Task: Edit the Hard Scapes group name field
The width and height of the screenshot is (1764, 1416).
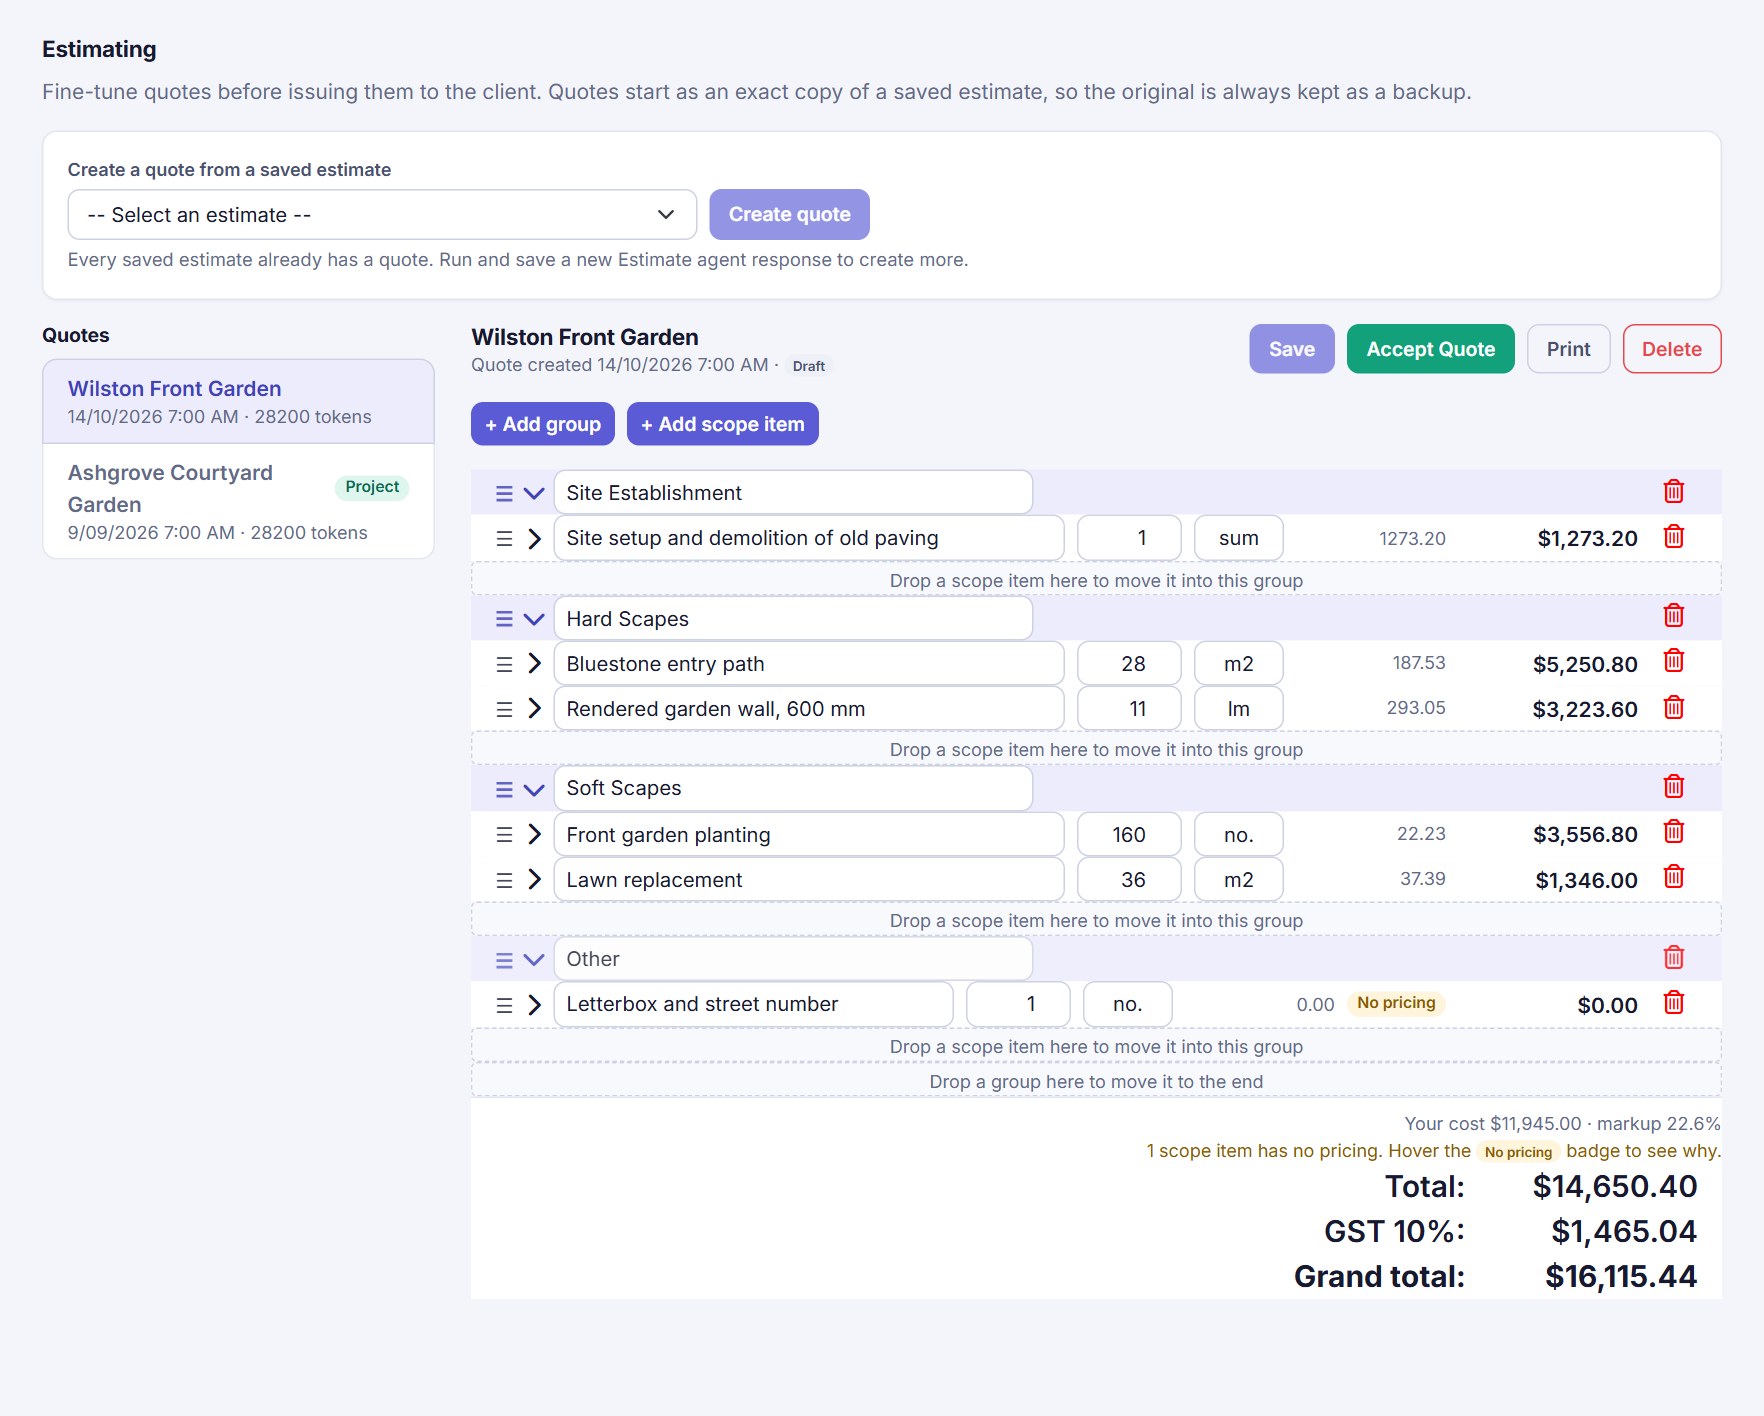Action: tap(793, 619)
